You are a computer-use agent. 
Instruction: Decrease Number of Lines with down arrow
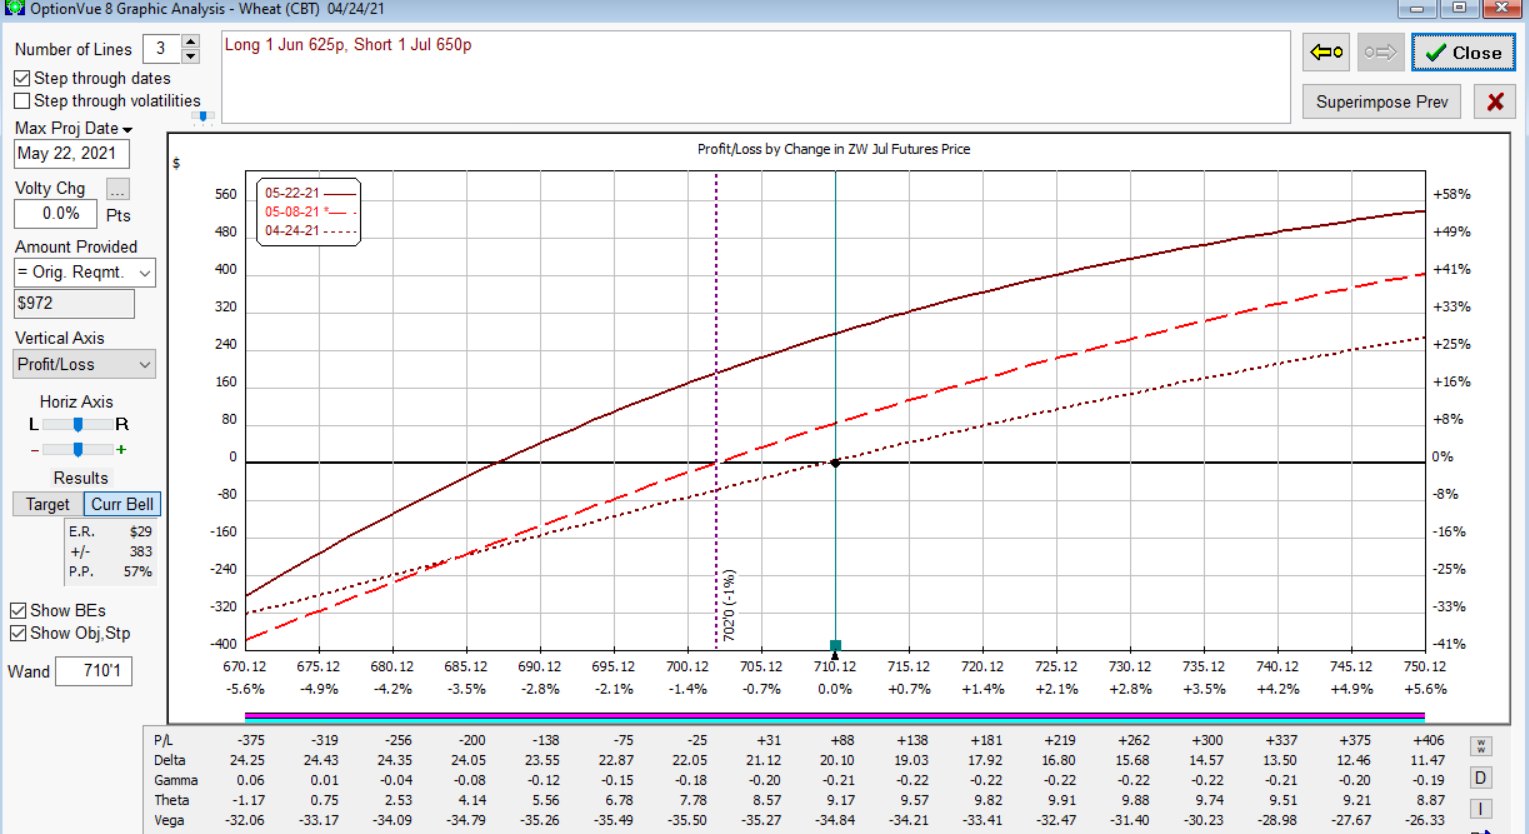(190, 56)
